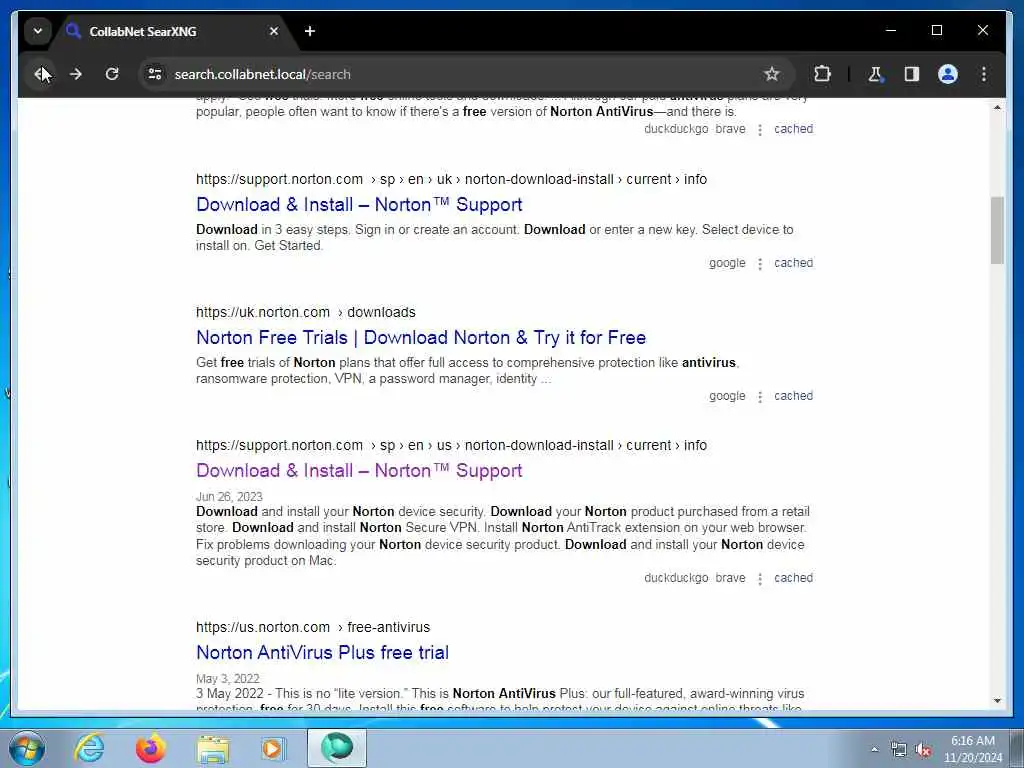Open Windows Explorer from taskbar
Viewport: 1024px width, 768px height.
(x=213, y=748)
